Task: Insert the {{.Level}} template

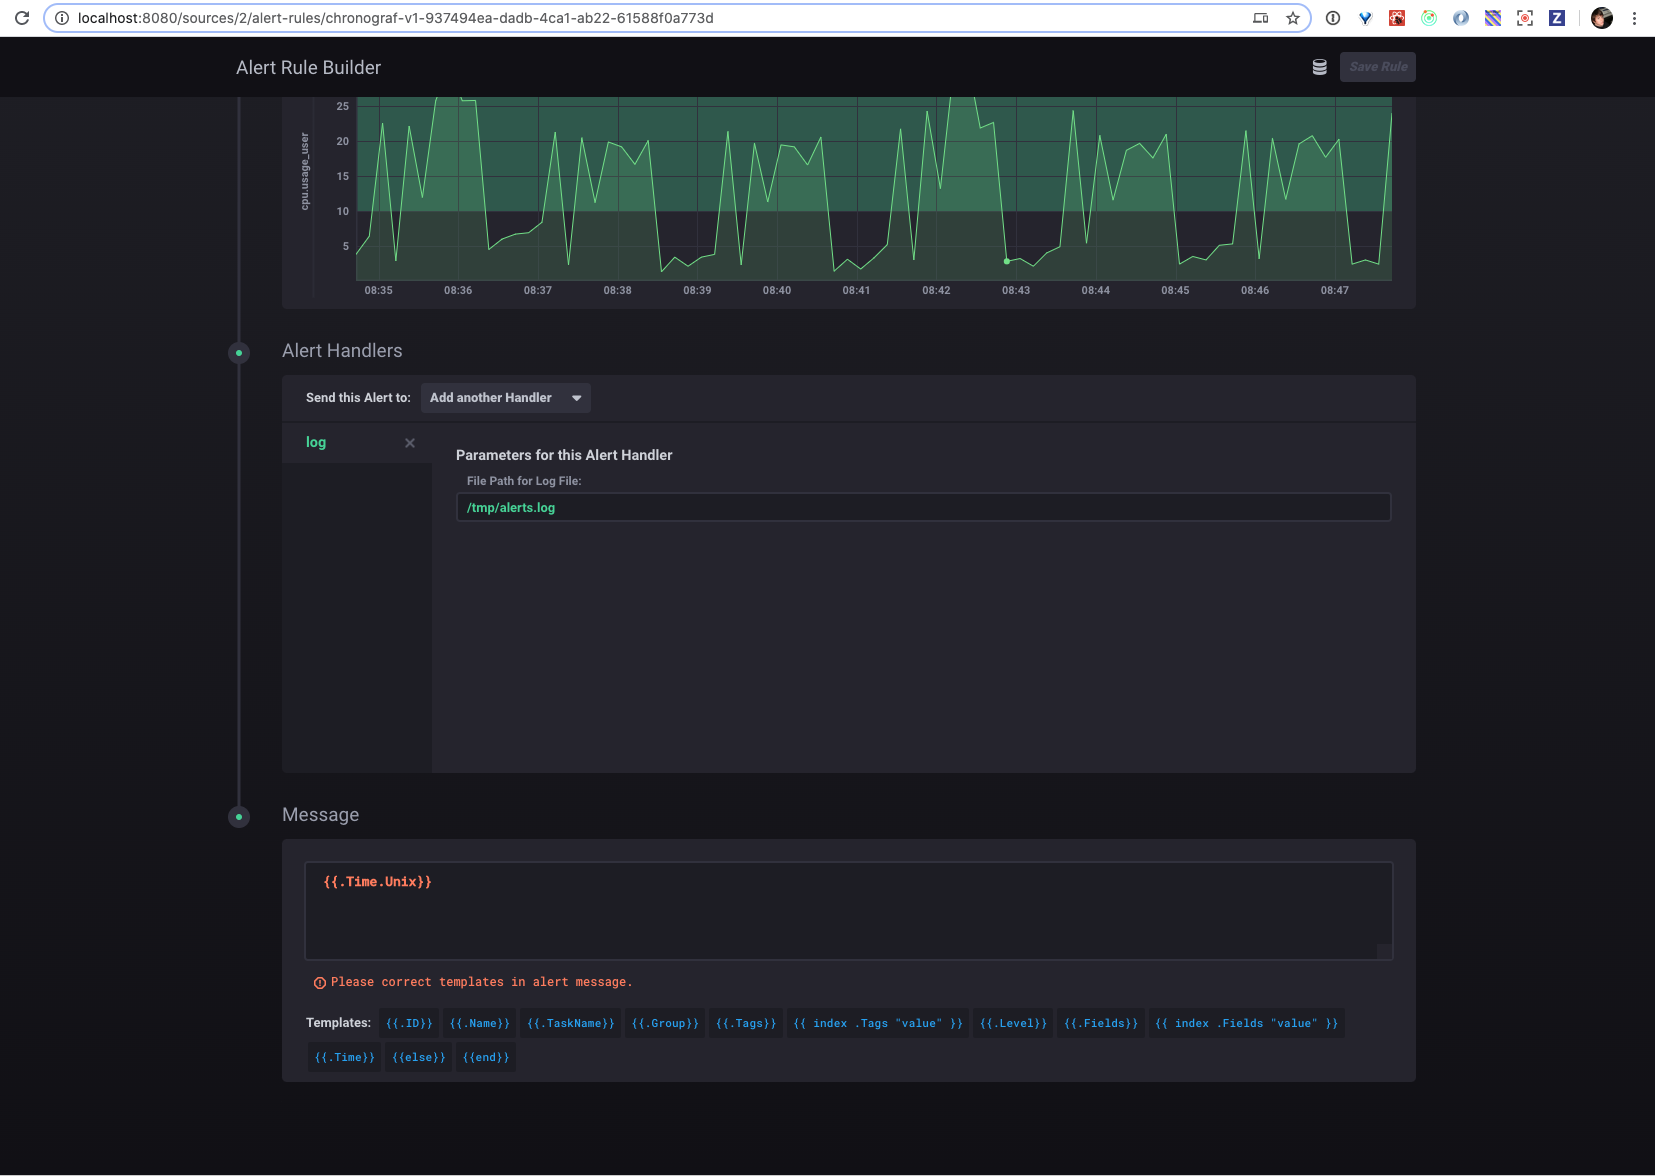Action: coord(1012,1022)
